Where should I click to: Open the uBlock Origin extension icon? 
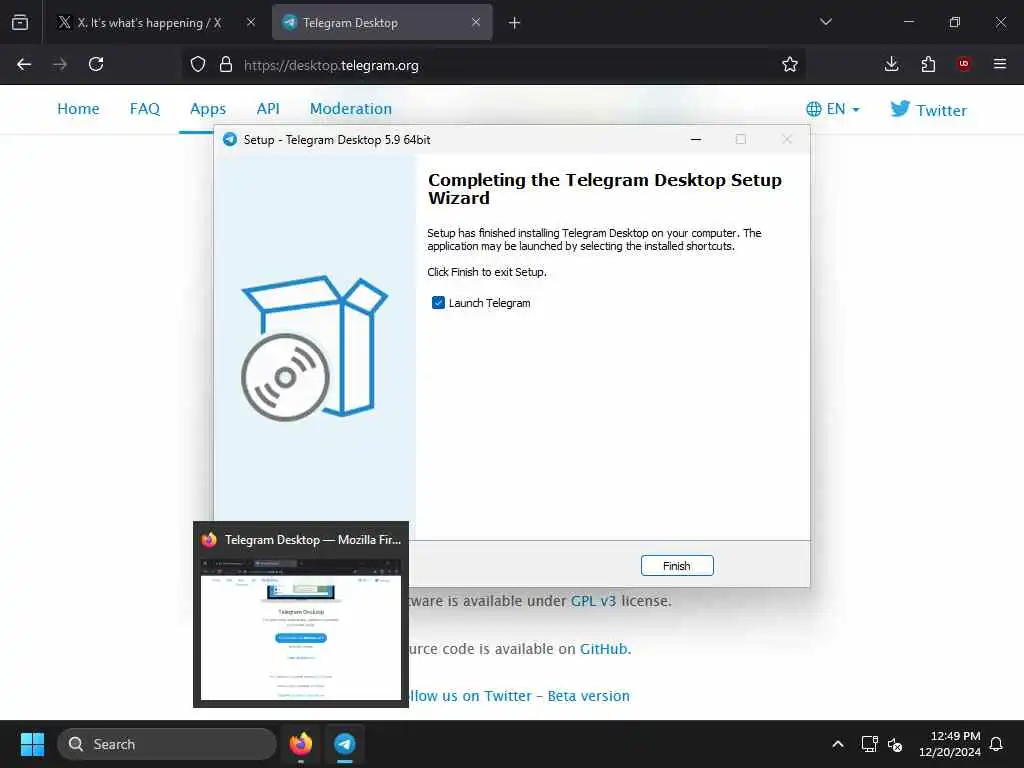(963, 64)
